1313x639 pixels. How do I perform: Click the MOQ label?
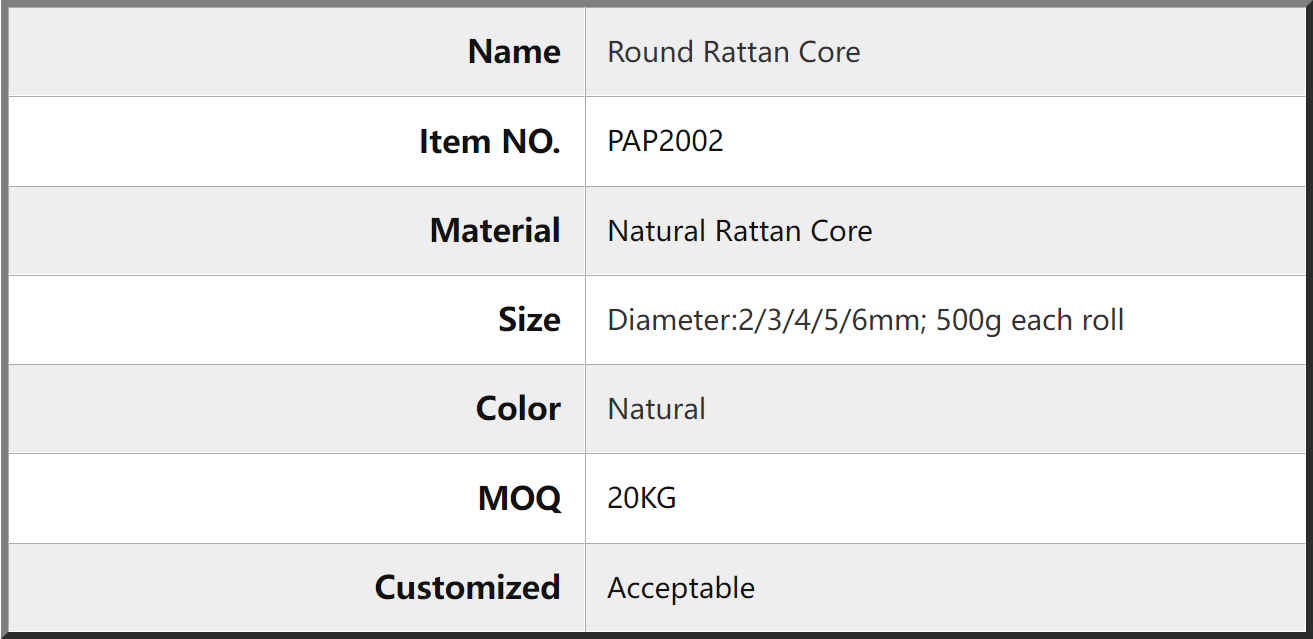(520, 498)
